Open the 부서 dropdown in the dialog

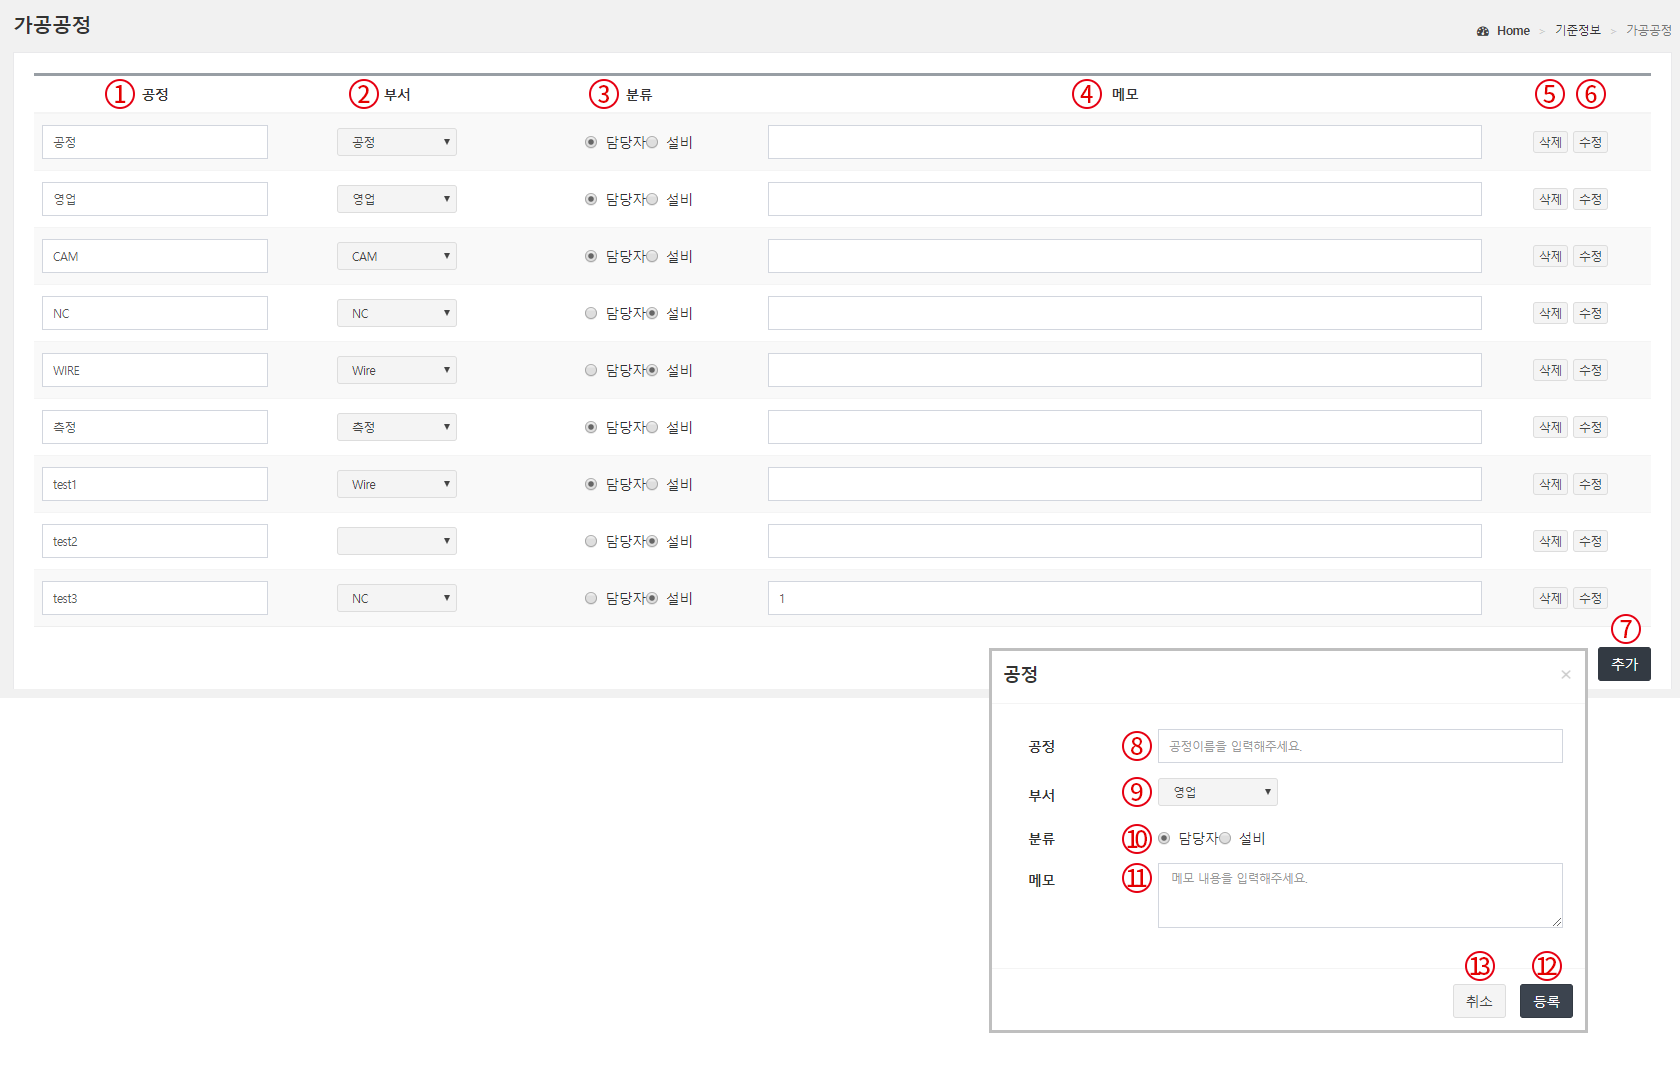(x=1217, y=793)
